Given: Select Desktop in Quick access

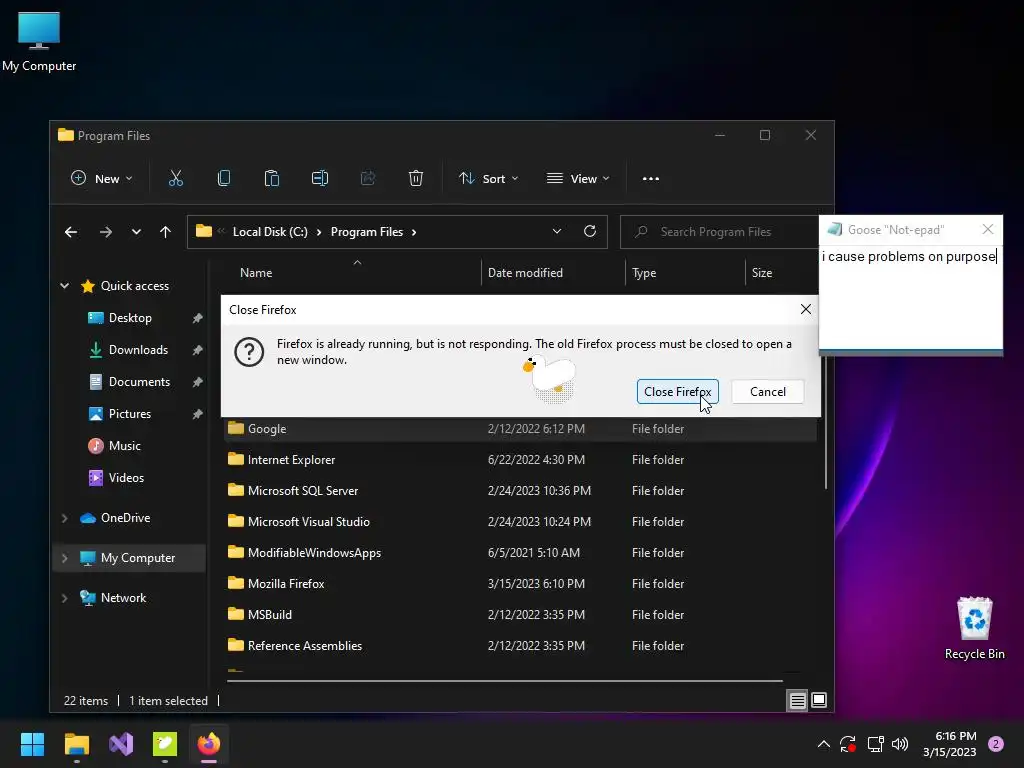Looking at the screenshot, I should pyautogui.click(x=130, y=318).
